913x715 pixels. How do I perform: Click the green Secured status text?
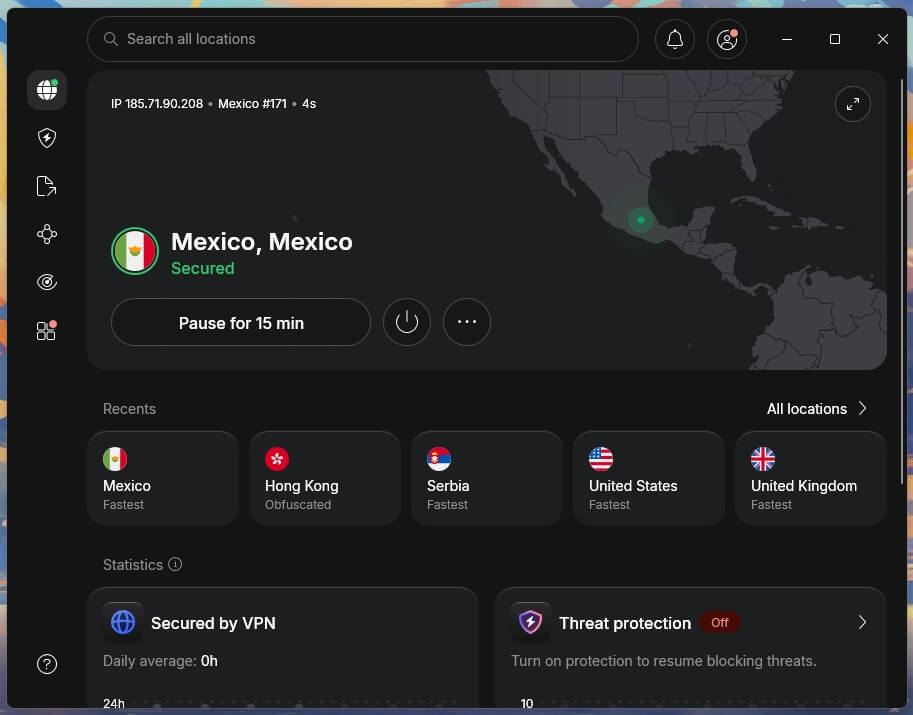click(203, 268)
